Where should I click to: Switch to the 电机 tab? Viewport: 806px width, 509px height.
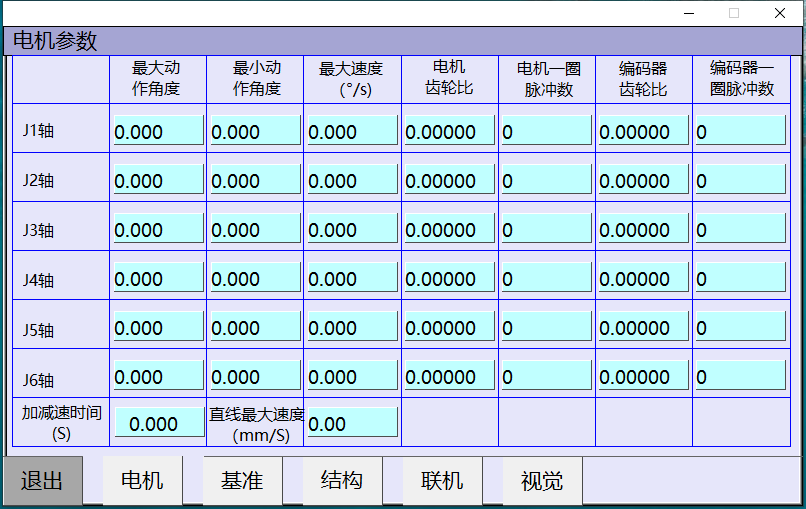pyautogui.click(x=142, y=481)
